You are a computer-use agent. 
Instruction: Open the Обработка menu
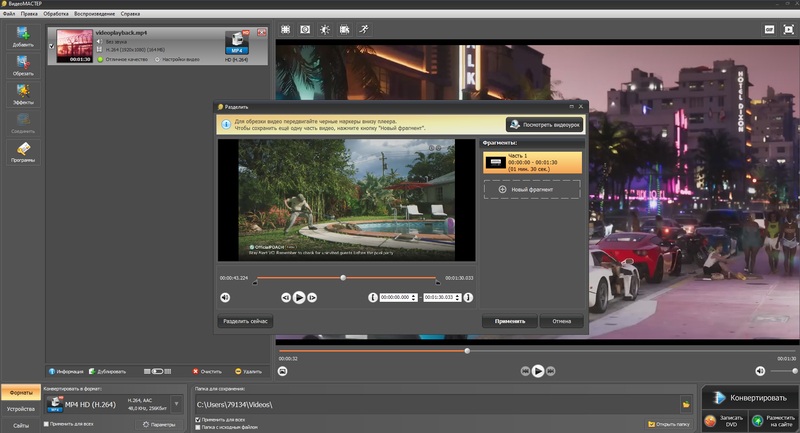point(56,14)
